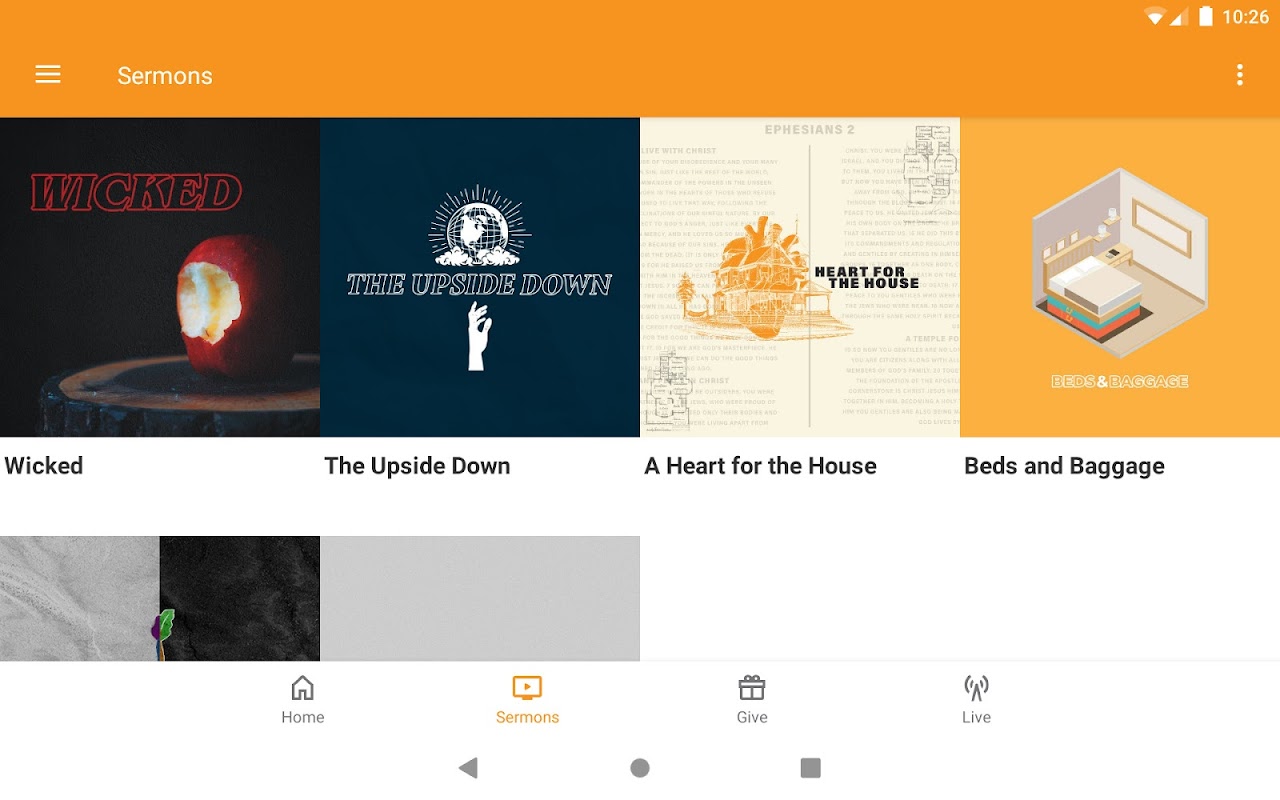Open the Beds & Baggage artwork
1280x800 pixels.
pos(1120,277)
